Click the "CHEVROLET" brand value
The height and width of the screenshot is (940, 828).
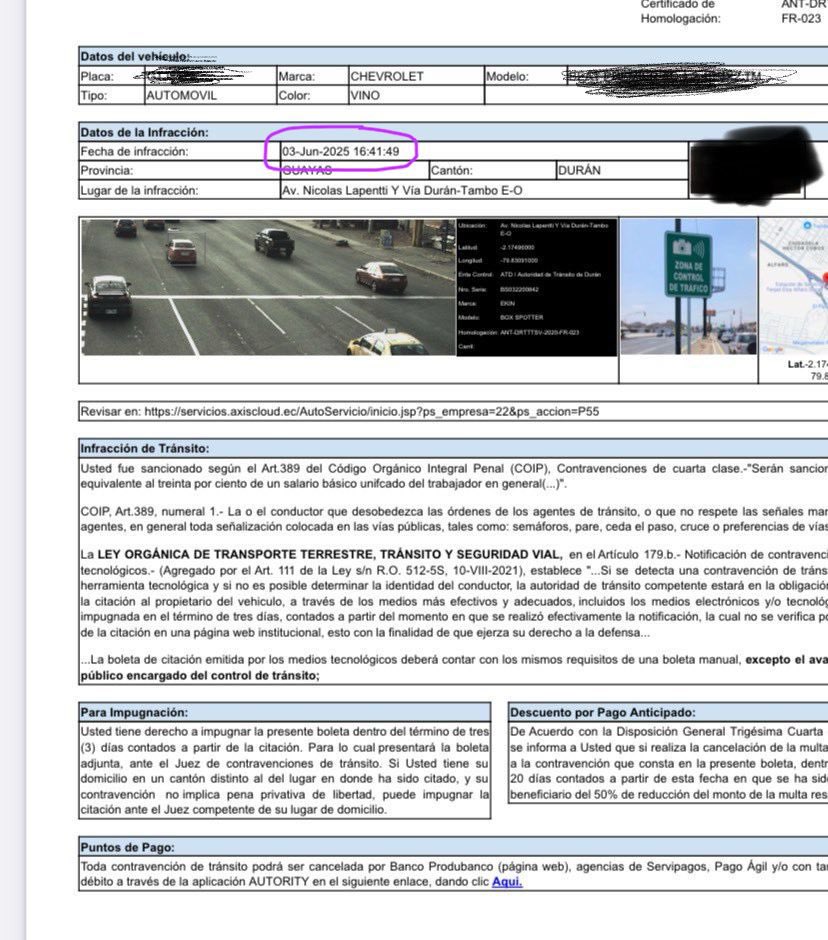click(387, 77)
